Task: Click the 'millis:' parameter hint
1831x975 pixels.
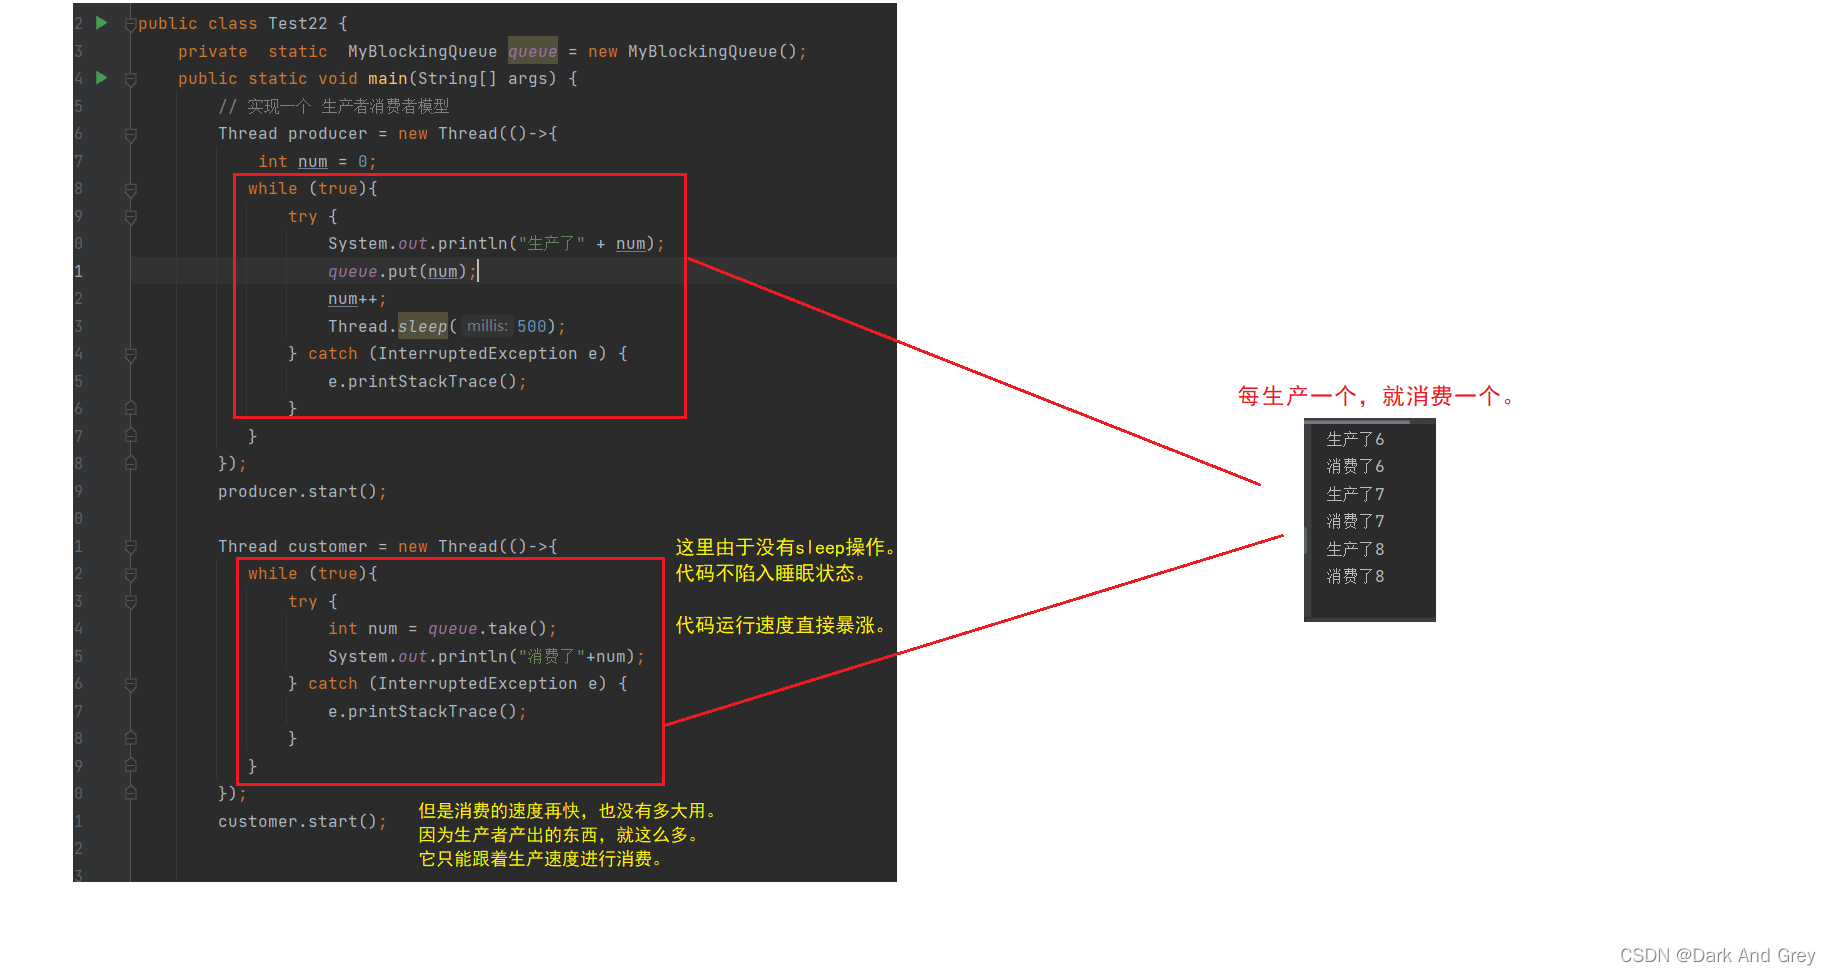Action: click(x=487, y=326)
